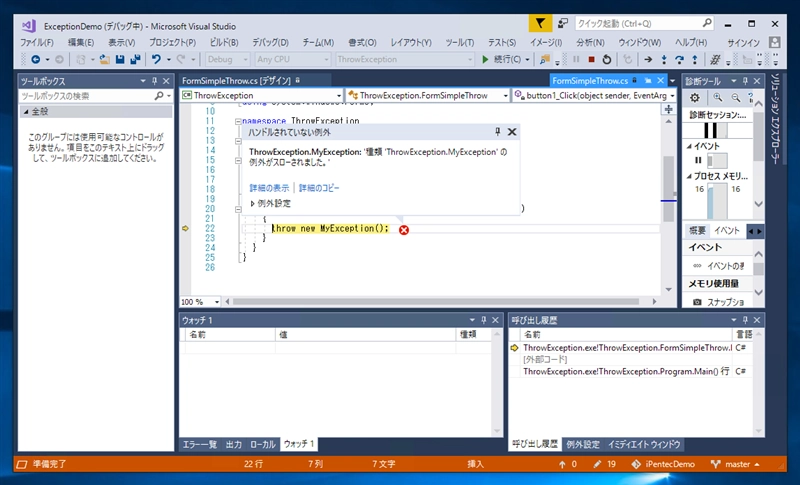Pin the unhandled exception popup
The width and height of the screenshot is (800, 485).
[x=497, y=132]
